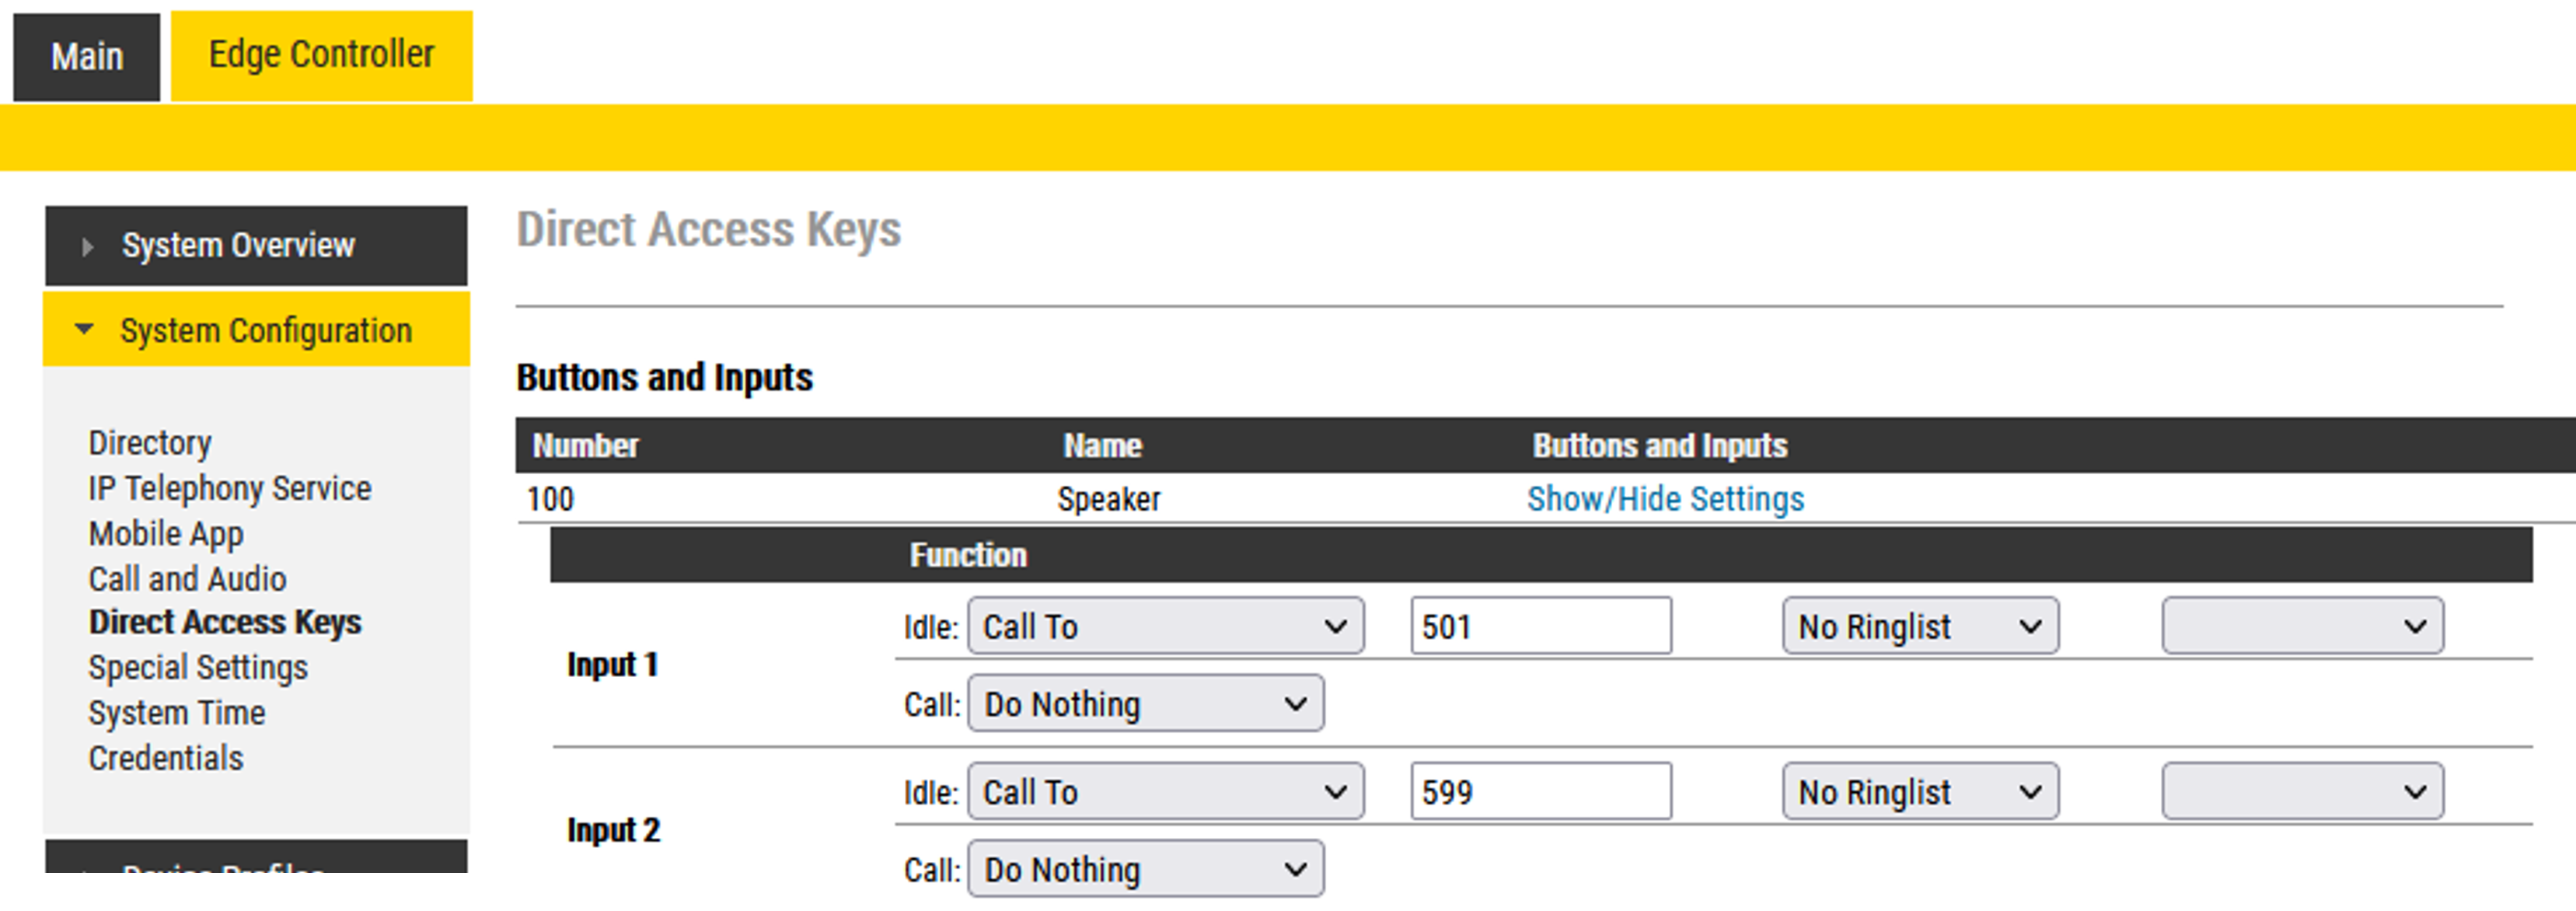The height and width of the screenshot is (911, 2576).
Task: Select Call and Audio menu item
Action: [x=187, y=579]
